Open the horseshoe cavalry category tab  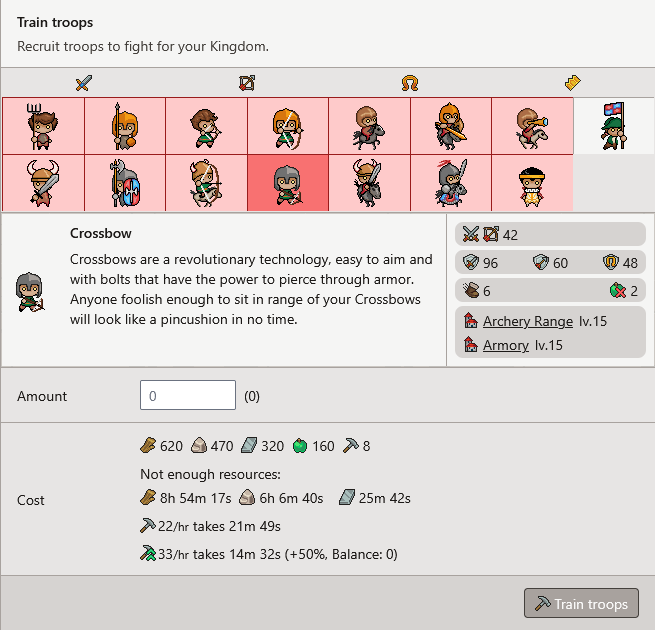410,83
